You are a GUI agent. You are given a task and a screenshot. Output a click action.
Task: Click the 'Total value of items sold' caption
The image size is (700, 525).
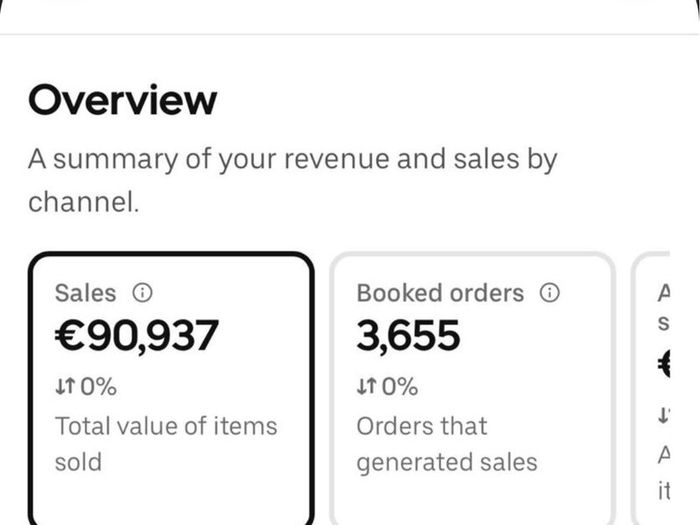click(x=166, y=444)
